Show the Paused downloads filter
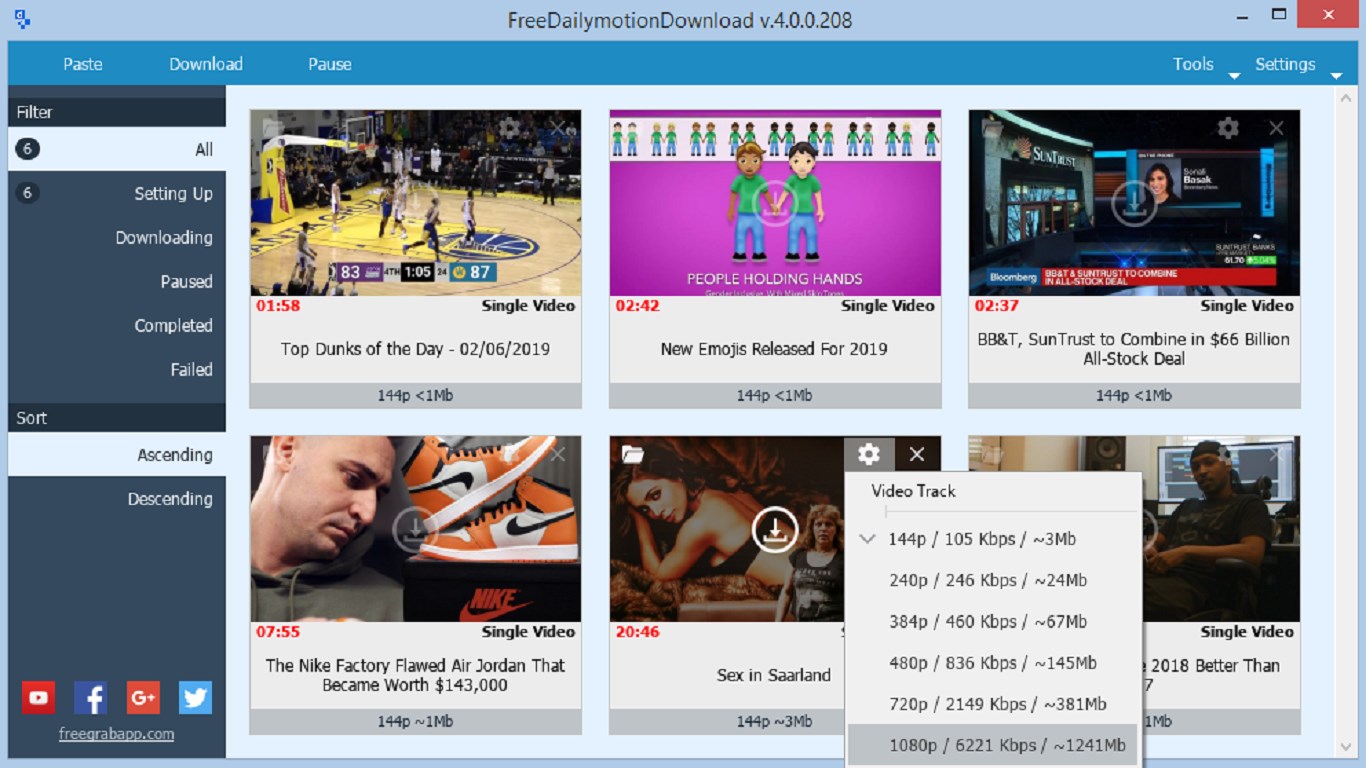 [117, 281]
